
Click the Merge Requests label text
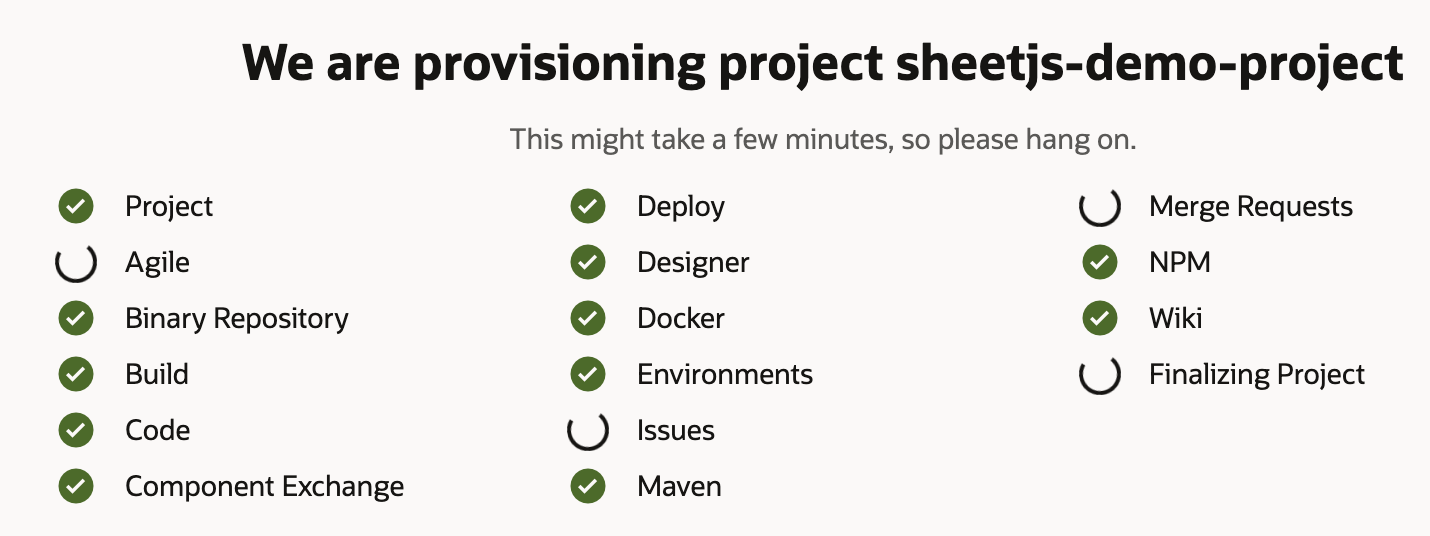1250,207
